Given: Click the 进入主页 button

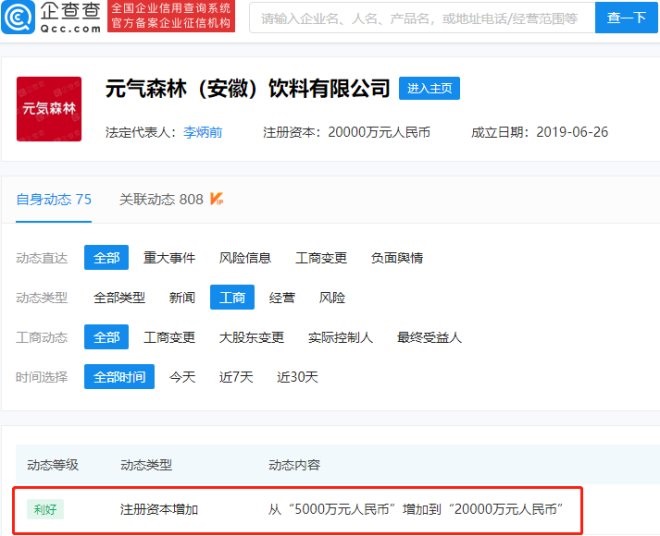Looking at the screenshot, I should [429, 89].
